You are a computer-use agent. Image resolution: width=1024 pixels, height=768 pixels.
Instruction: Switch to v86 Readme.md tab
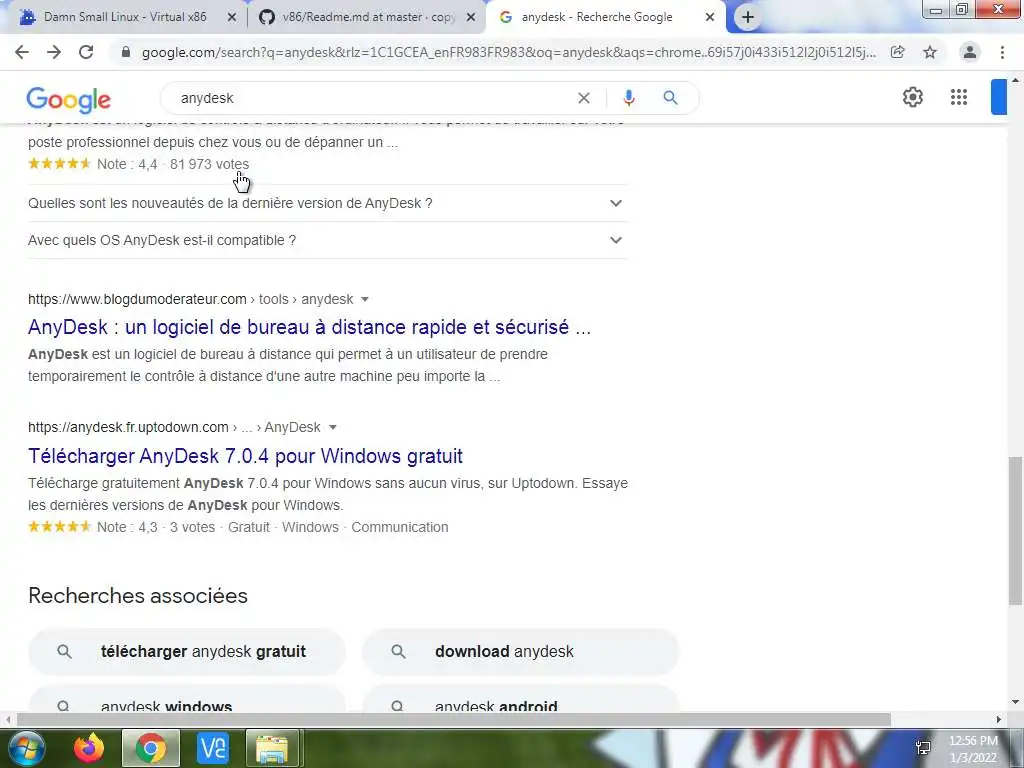369,17
